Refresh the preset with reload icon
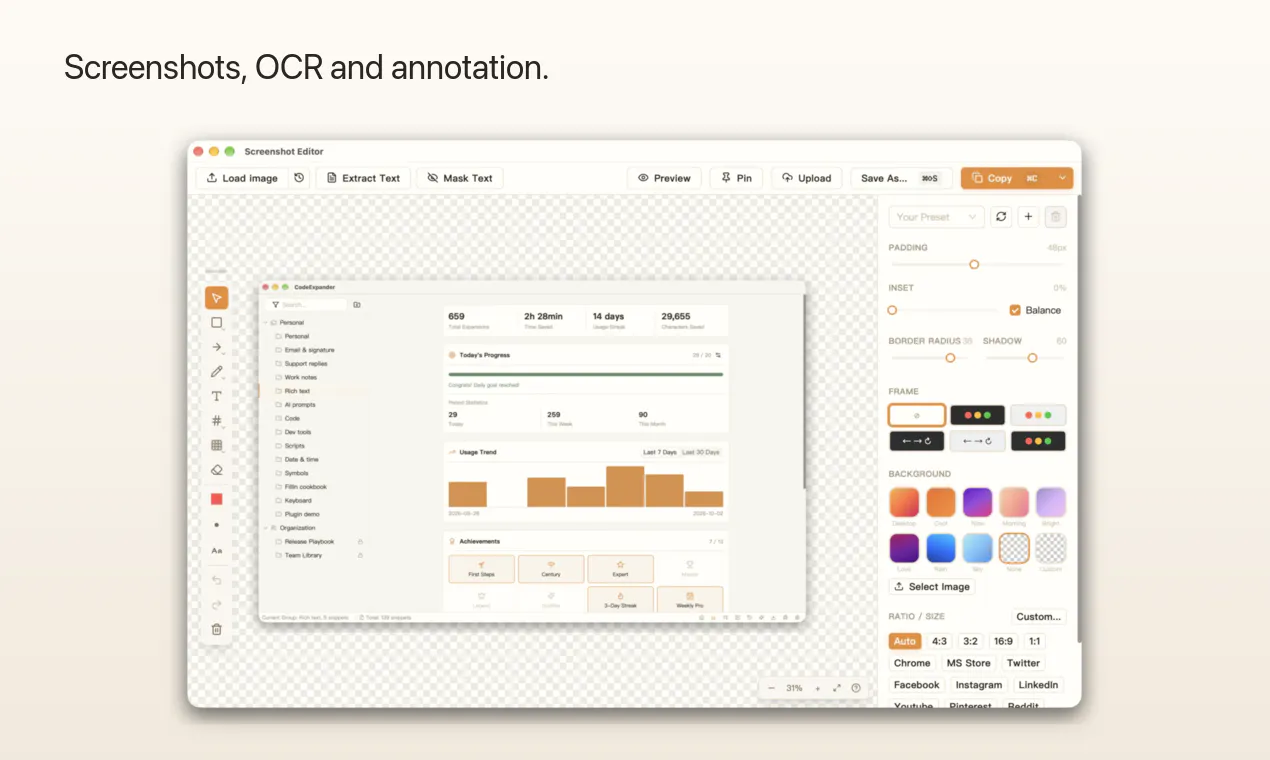 pos(1001,216)
